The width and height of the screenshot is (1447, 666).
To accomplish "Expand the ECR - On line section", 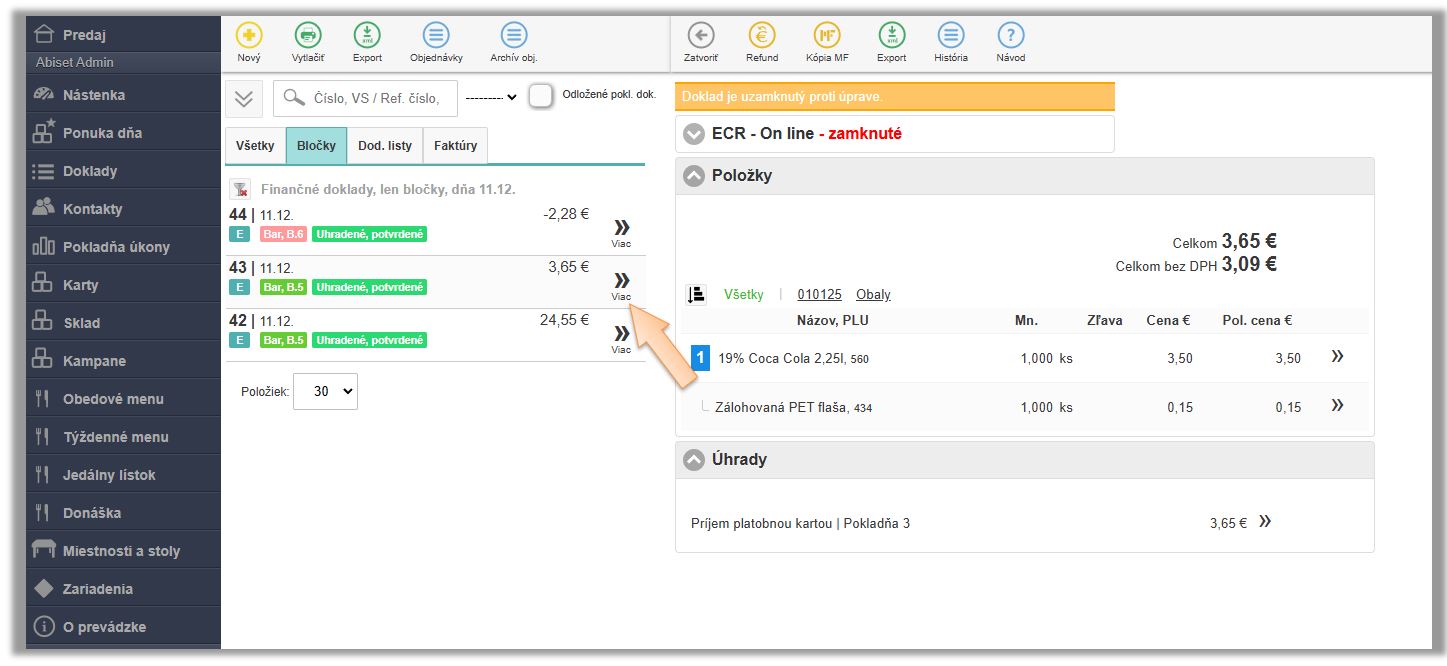I will pos(694,134).
